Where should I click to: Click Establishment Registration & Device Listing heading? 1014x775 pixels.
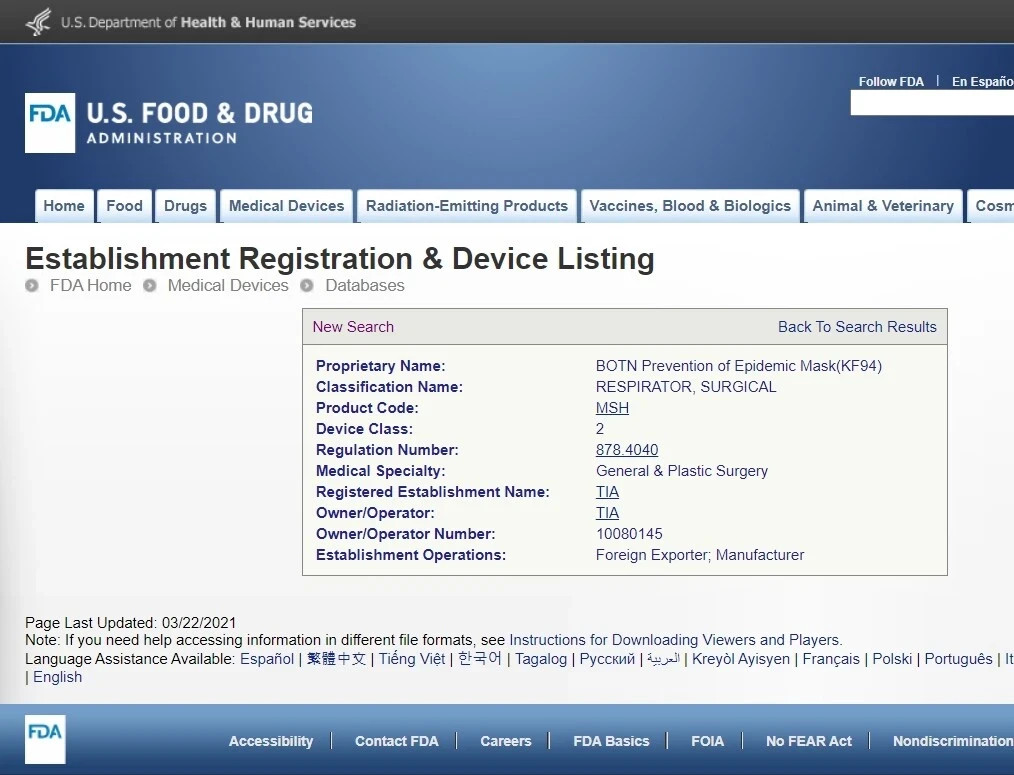(340, 259)
